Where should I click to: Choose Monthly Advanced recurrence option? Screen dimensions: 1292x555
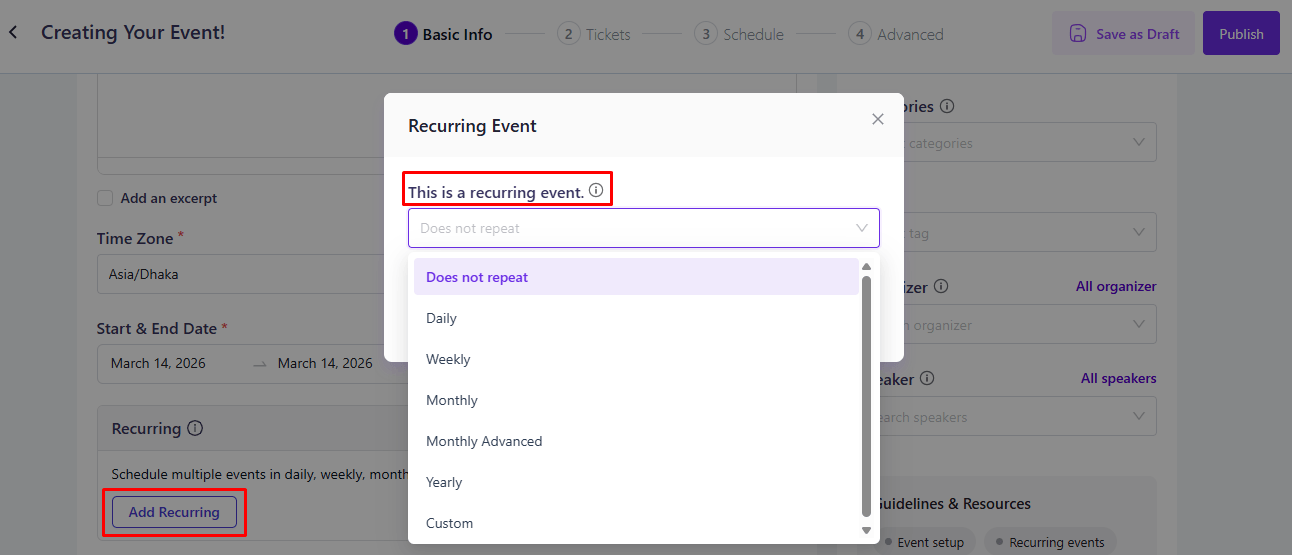tap(484, 441)
